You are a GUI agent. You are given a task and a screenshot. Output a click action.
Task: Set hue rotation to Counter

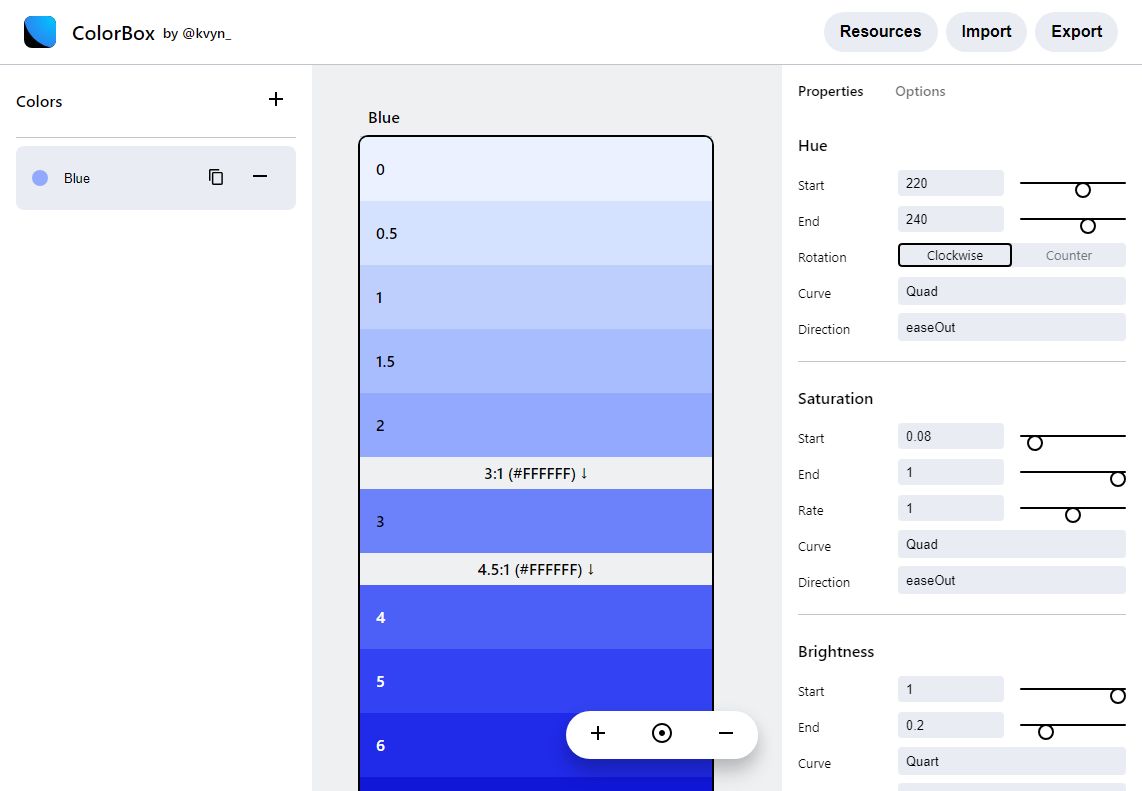click(x=1068, y=255)
